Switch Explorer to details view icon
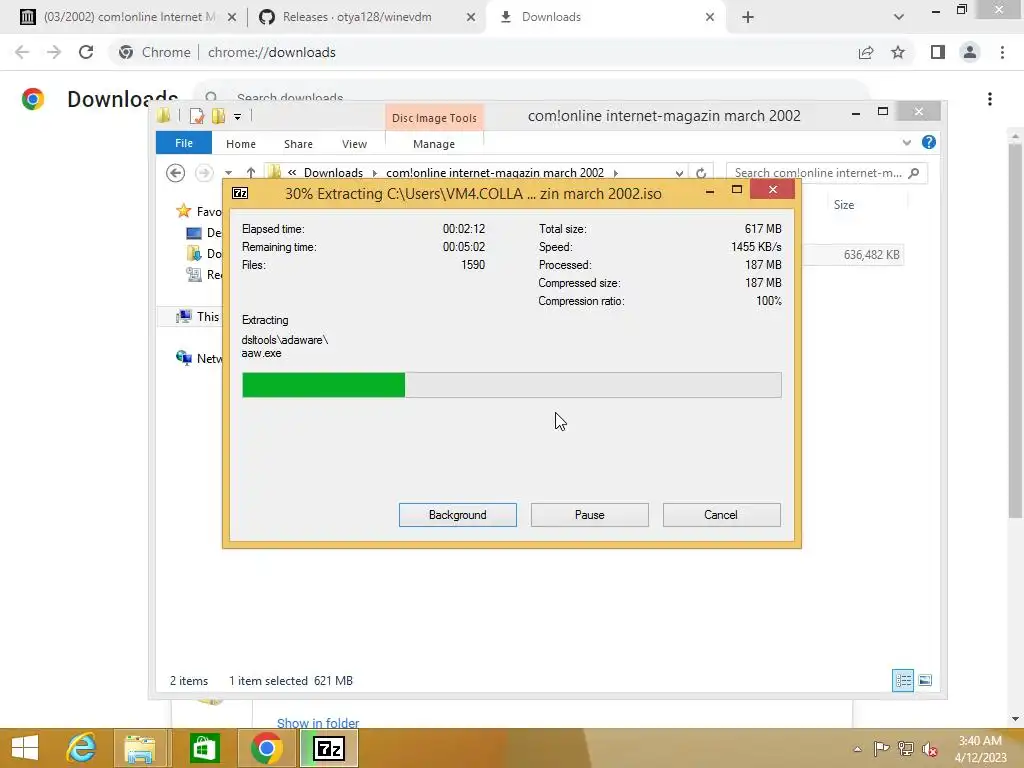Screen dimensions: 1024x768 903,680
